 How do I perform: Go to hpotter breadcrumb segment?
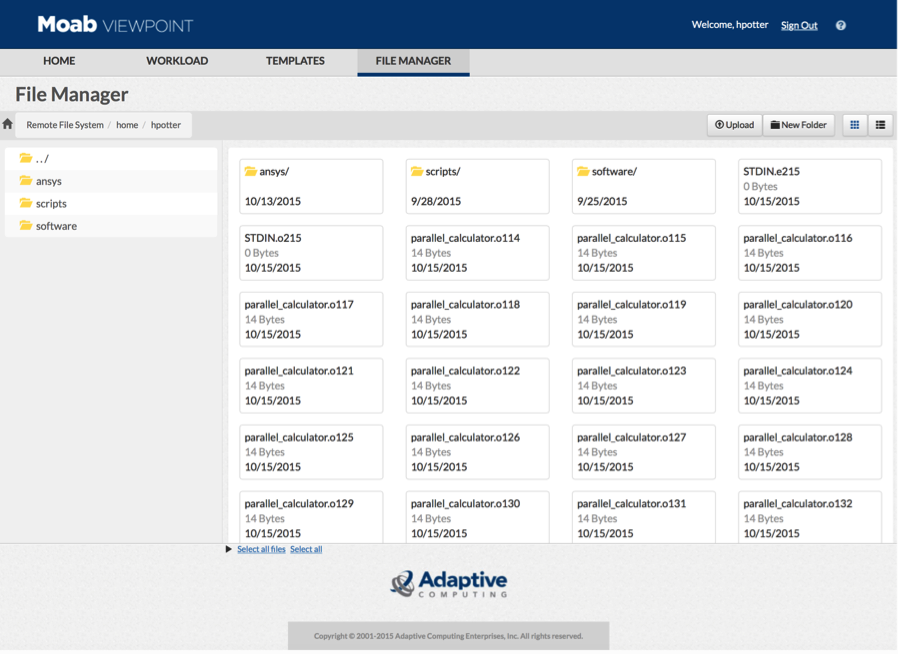pos(166,124)
